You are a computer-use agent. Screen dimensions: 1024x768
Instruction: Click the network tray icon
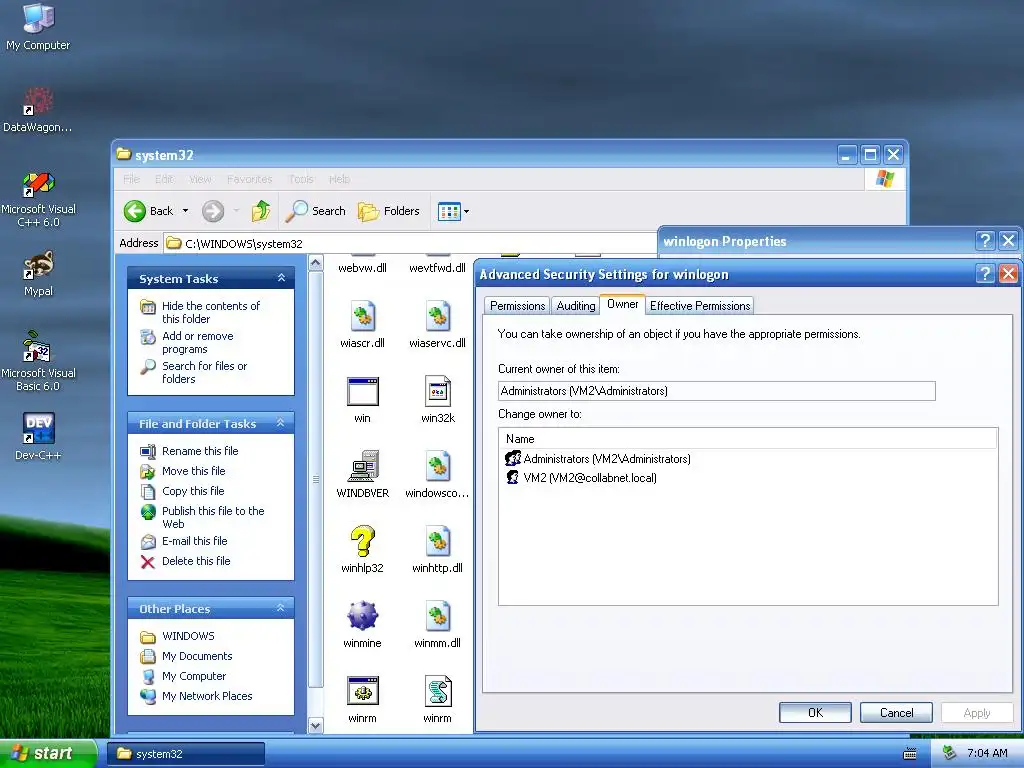(x=949, y=753)
